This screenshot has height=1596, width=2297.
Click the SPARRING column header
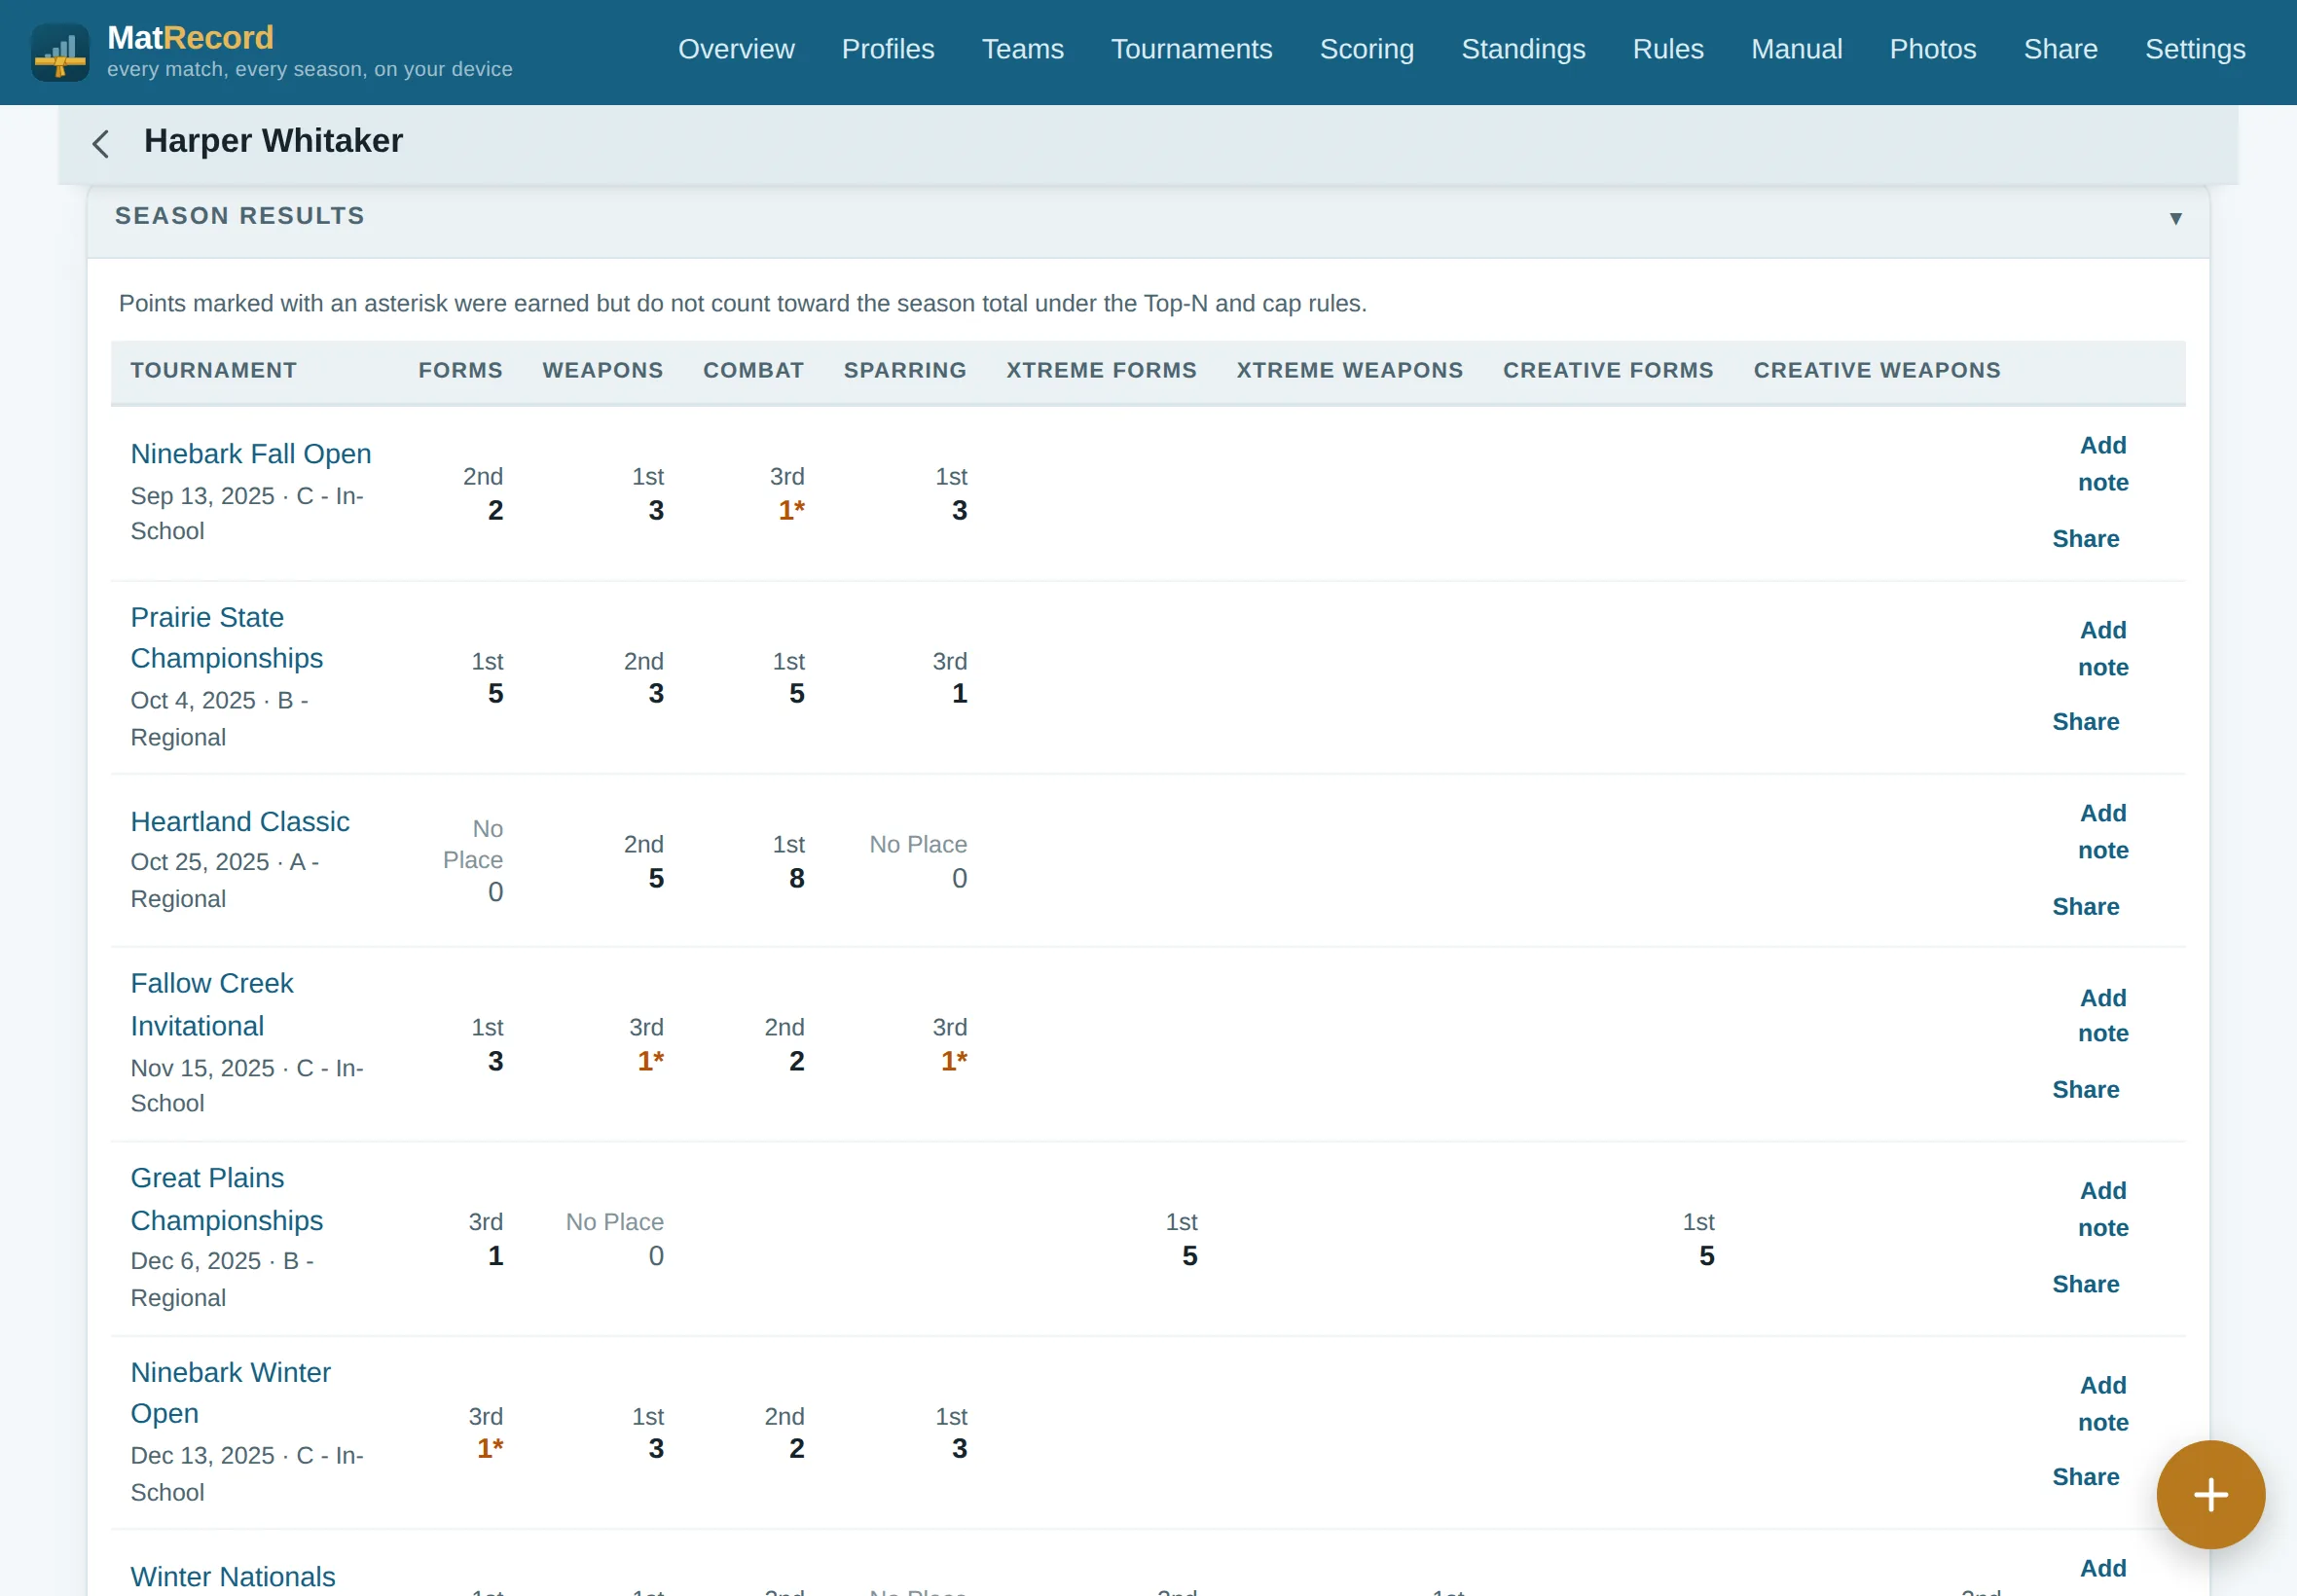click(904, 370)
